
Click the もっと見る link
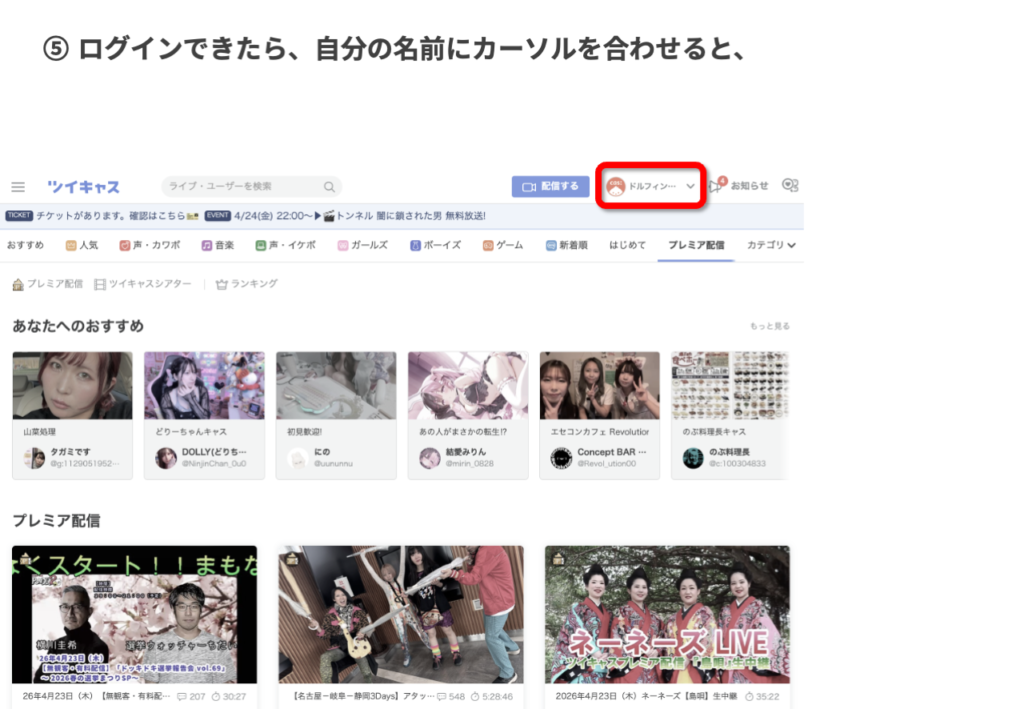(769, 327)
